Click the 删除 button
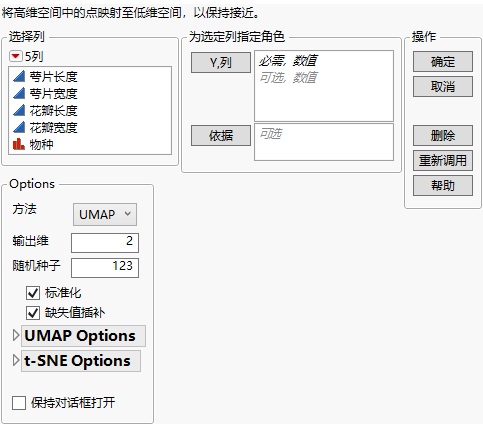The image size is (483, 424). point(443,135)
